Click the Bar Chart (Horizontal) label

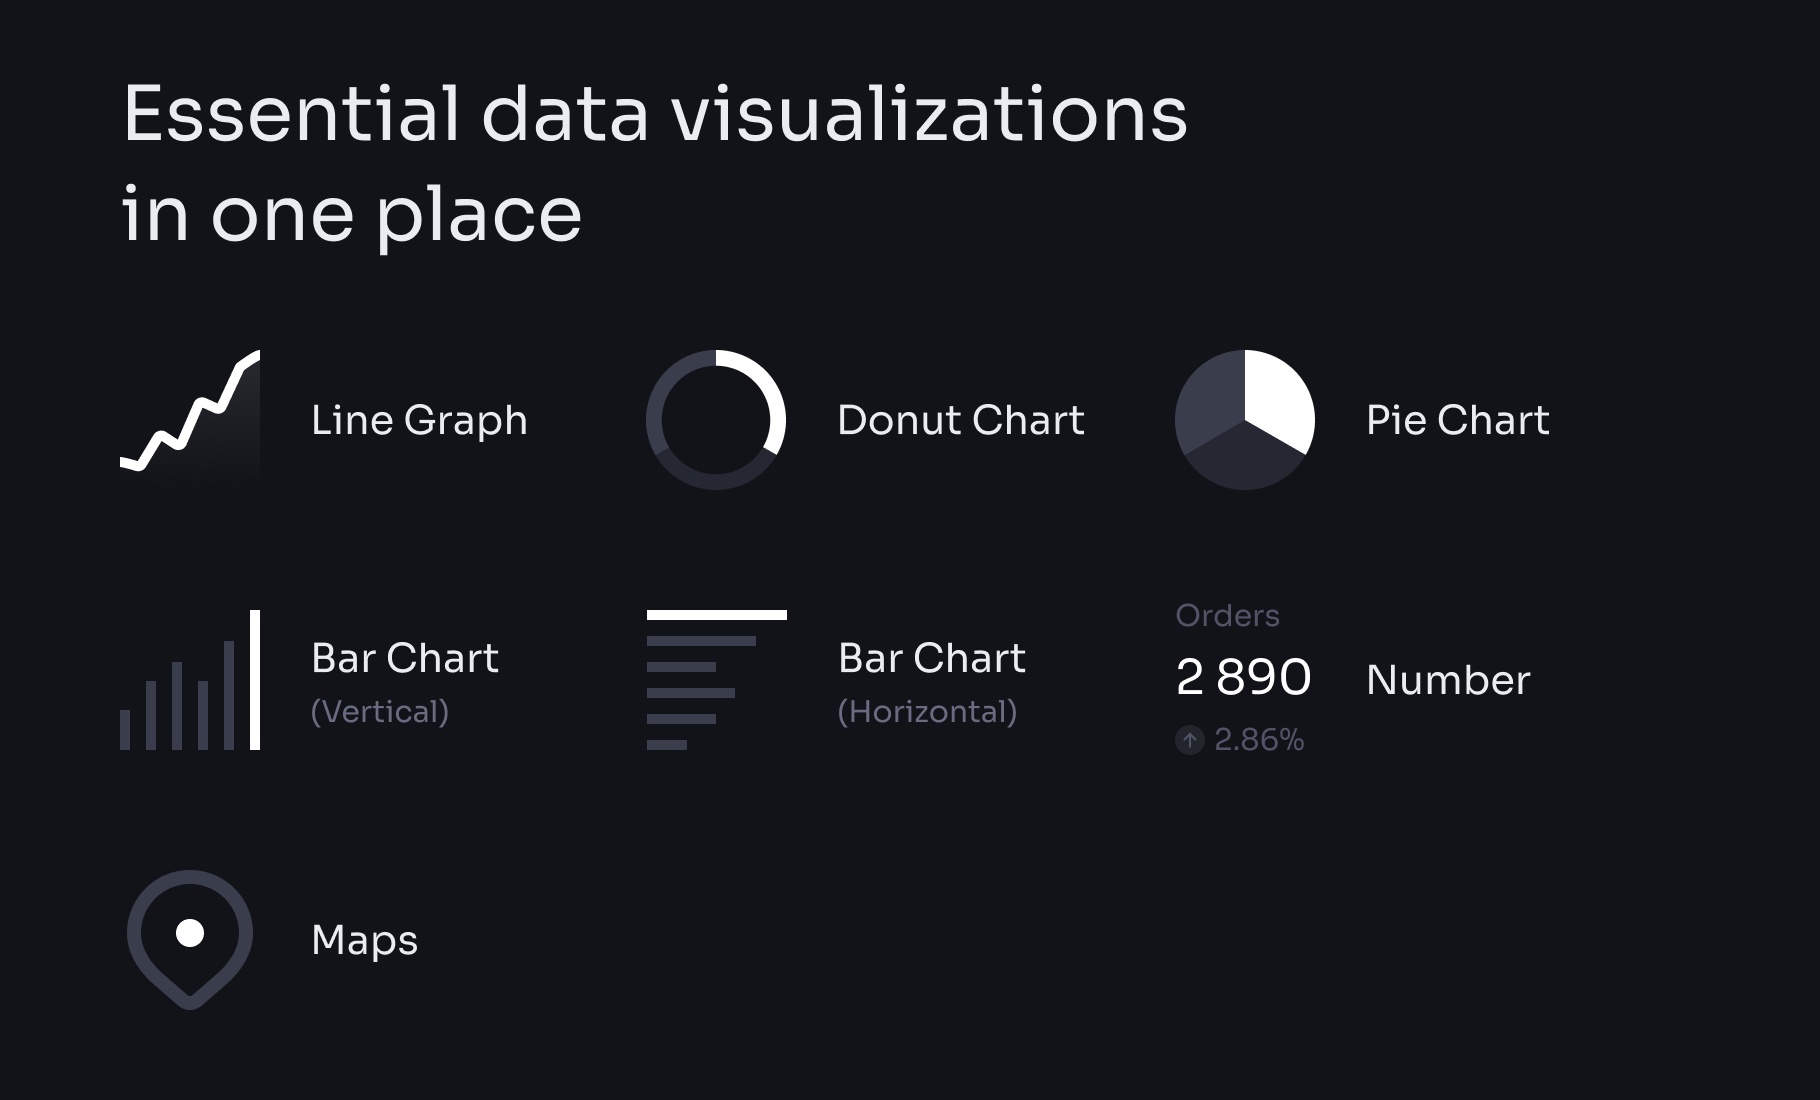click(932, 683)
